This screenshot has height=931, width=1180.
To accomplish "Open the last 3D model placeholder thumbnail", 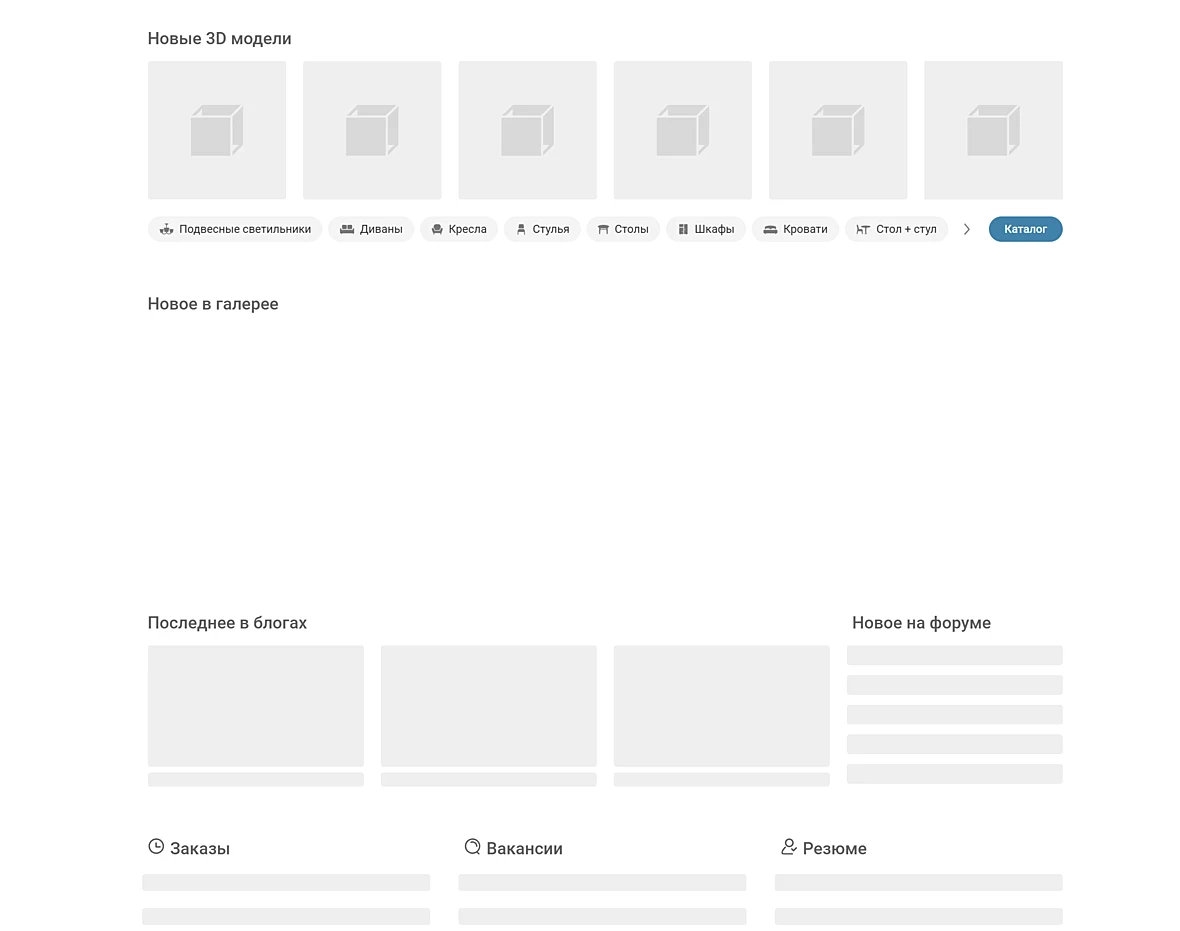I will [993, 130].
